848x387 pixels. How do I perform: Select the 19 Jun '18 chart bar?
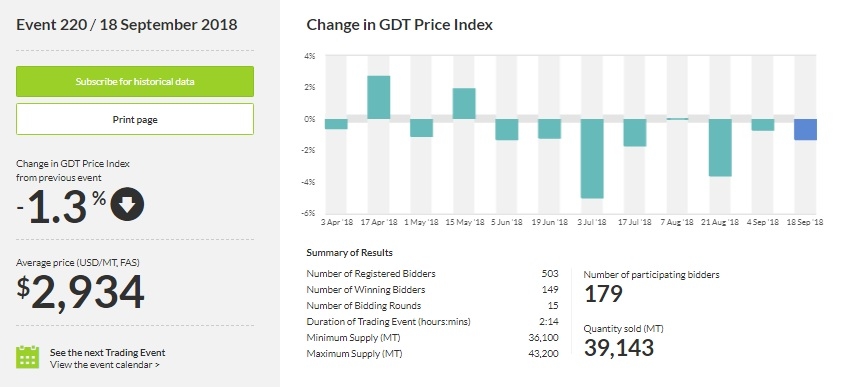tap(549, 129)
